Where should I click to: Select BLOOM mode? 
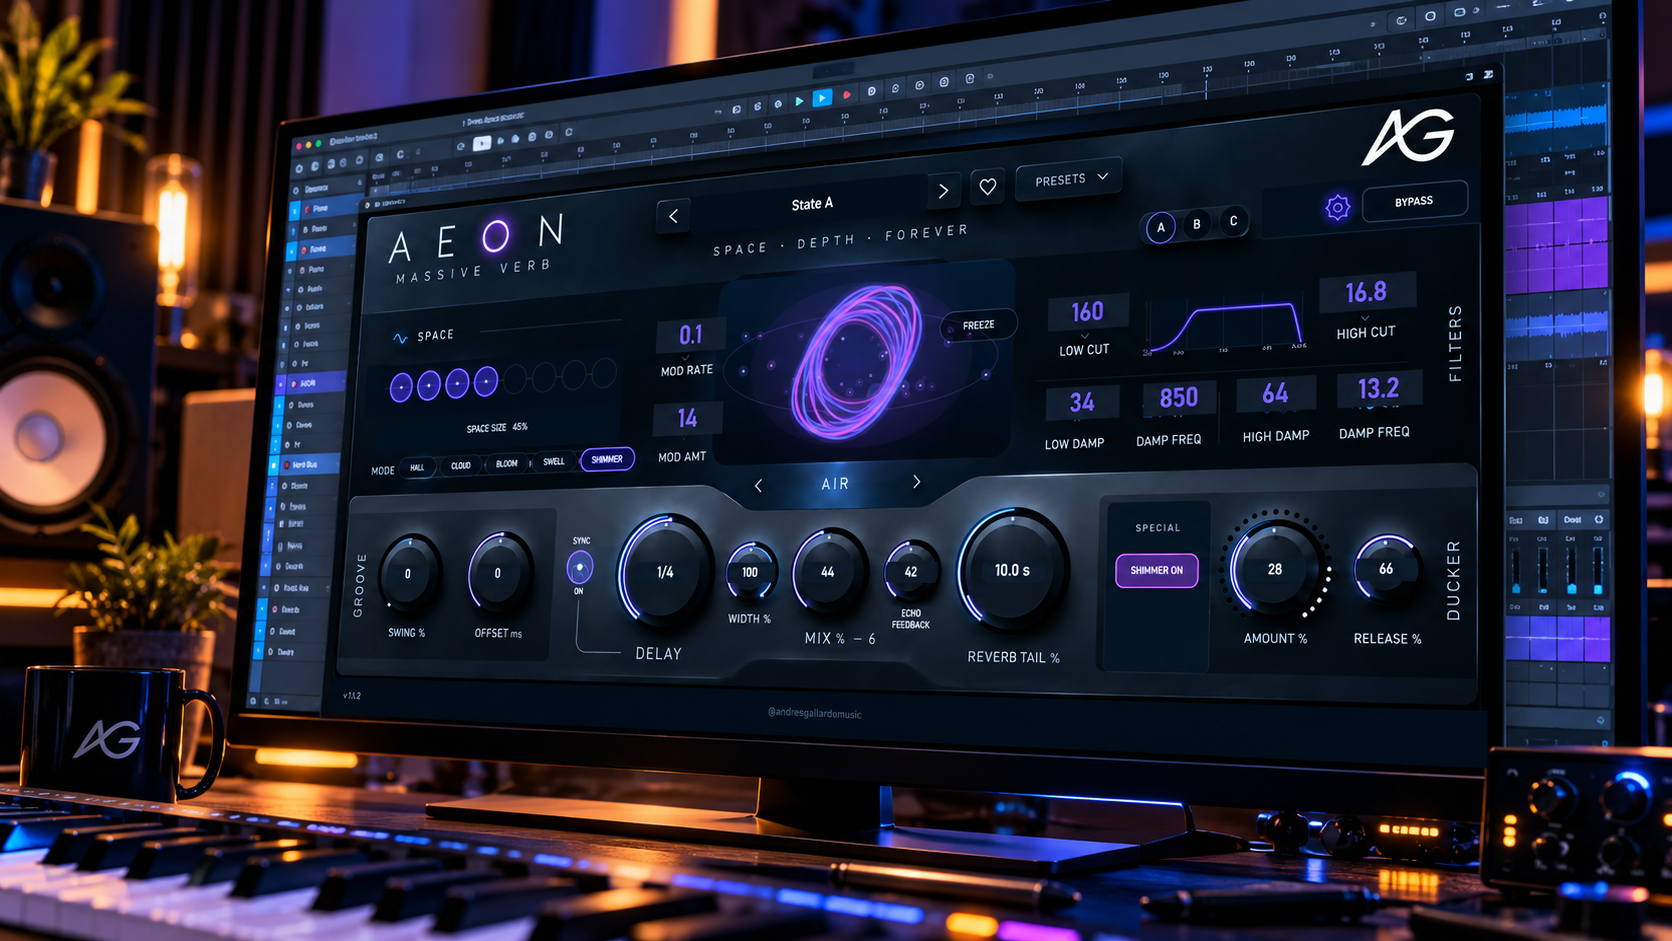(x=507, y=463)
